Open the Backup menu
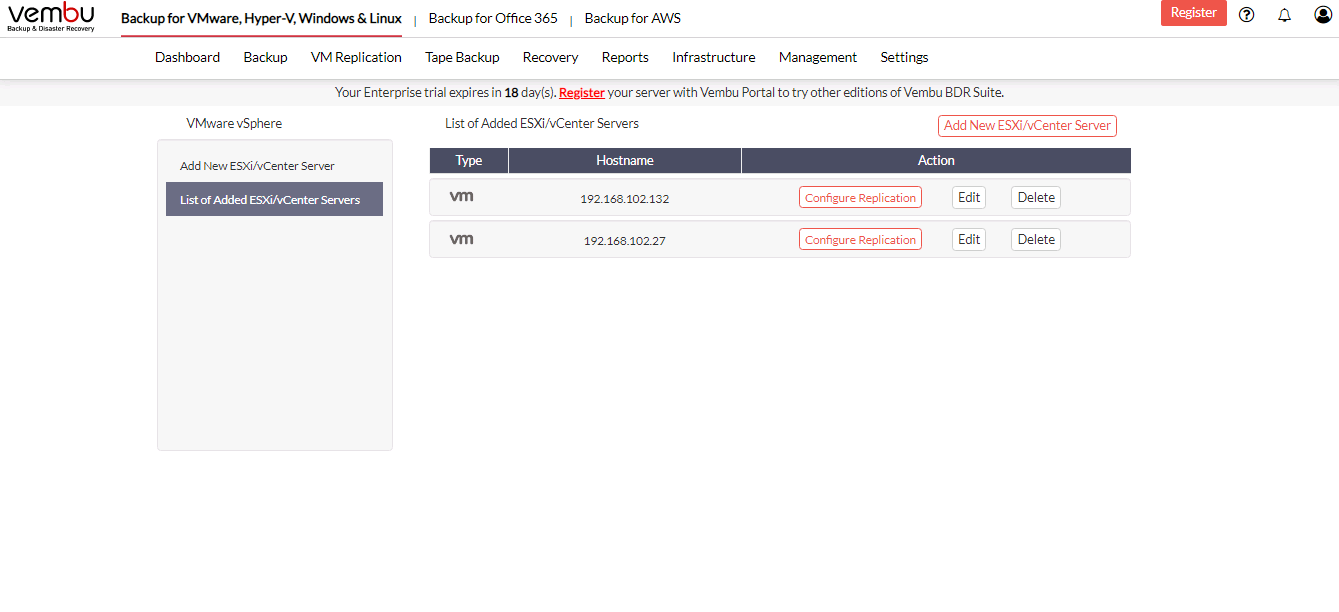The height and width of the screenshot is (612, 1339). 265,57
